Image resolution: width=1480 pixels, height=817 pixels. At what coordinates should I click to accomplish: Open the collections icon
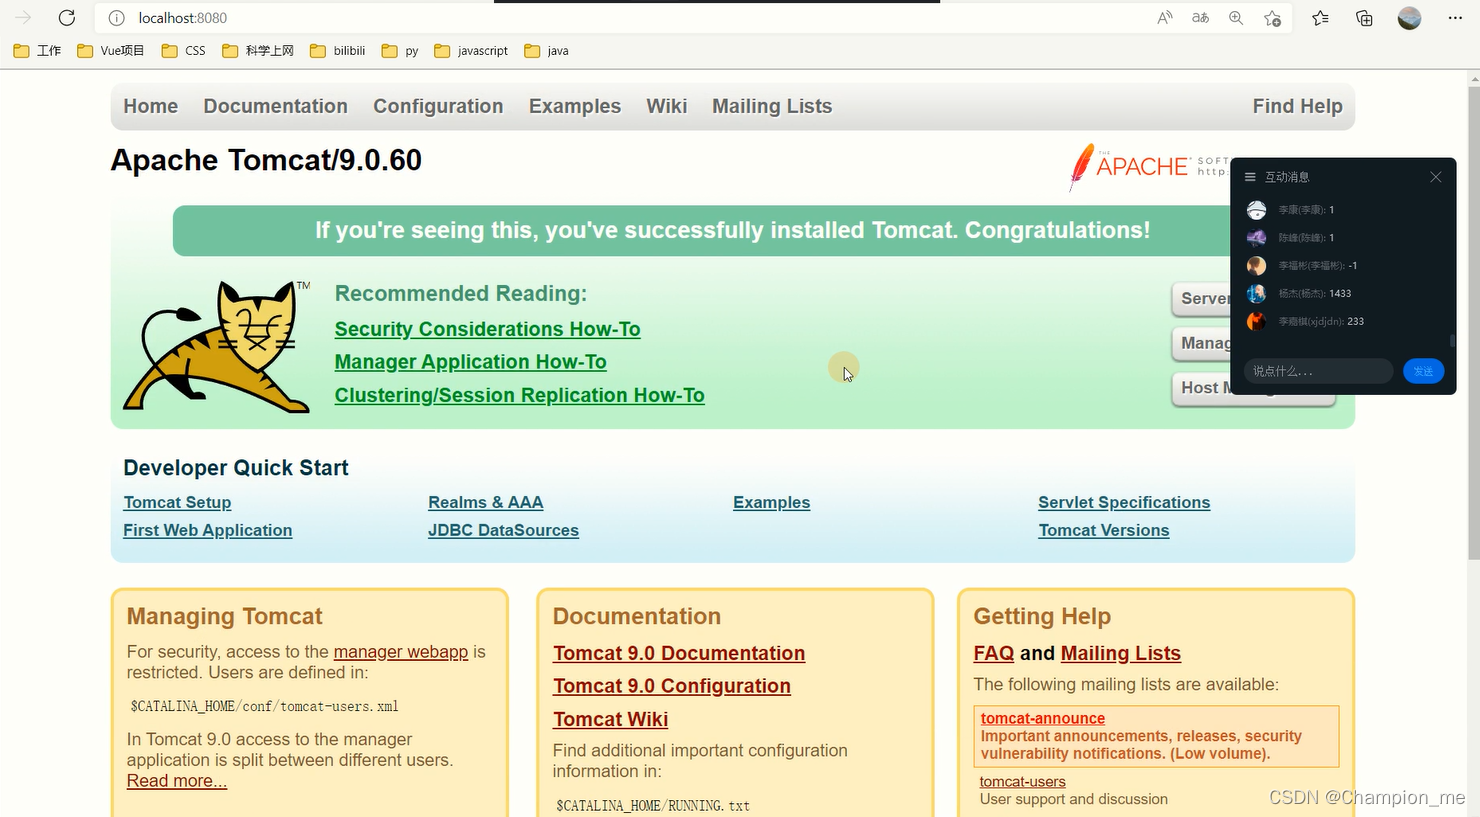tap(1364, 18)
